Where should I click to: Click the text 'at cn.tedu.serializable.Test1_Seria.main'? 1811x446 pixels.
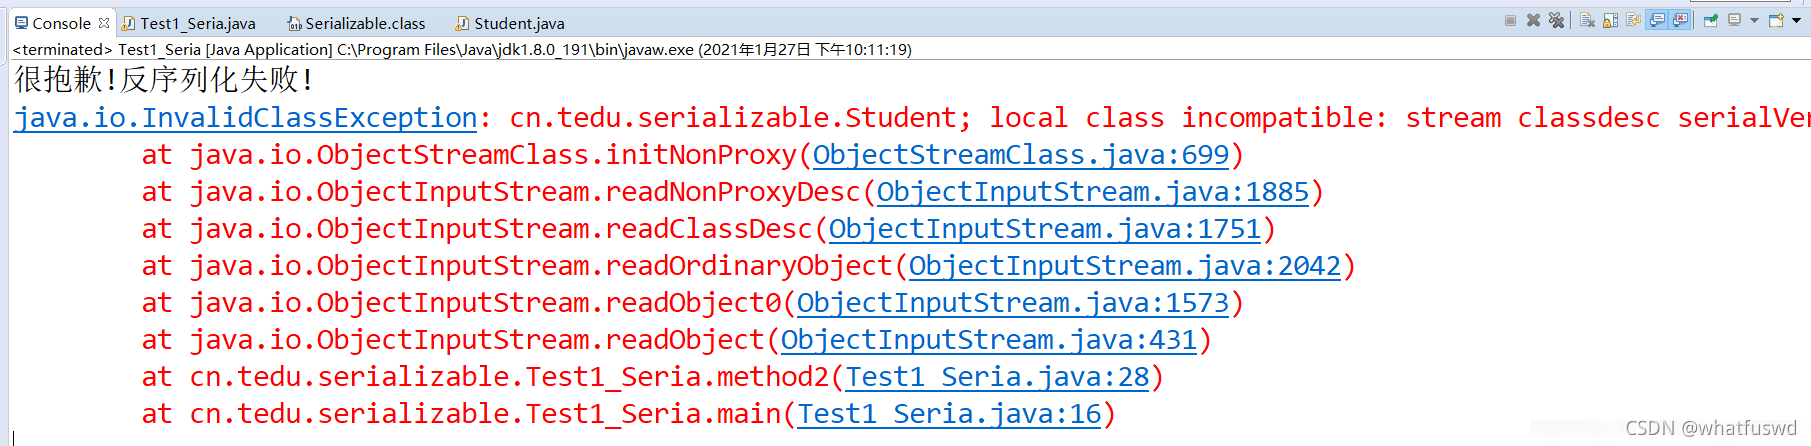[461, 414]
